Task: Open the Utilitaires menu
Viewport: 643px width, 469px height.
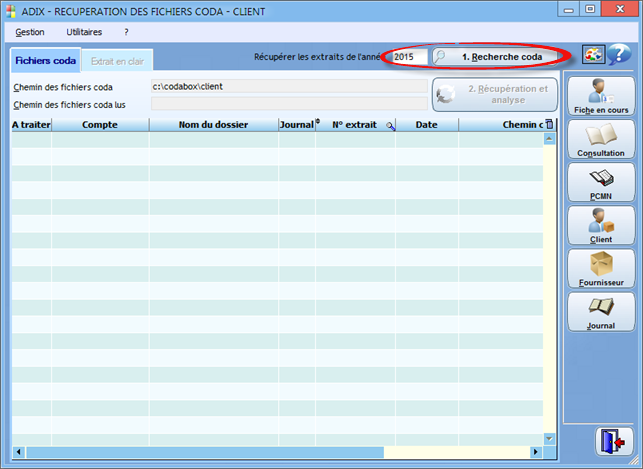Action: tap(84, 32)
